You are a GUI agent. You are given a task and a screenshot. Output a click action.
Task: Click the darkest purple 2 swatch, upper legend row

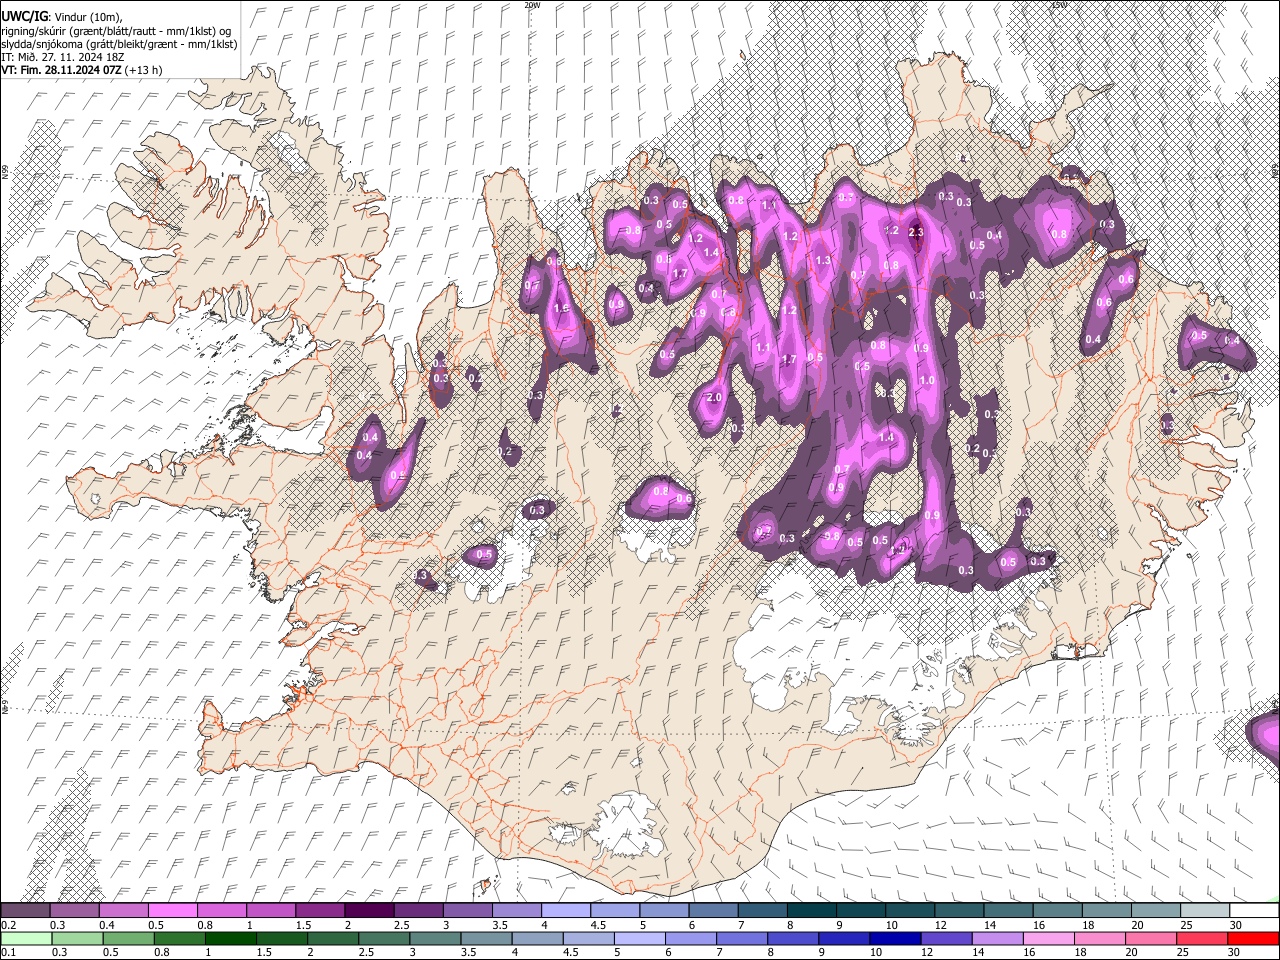point(369,911)
